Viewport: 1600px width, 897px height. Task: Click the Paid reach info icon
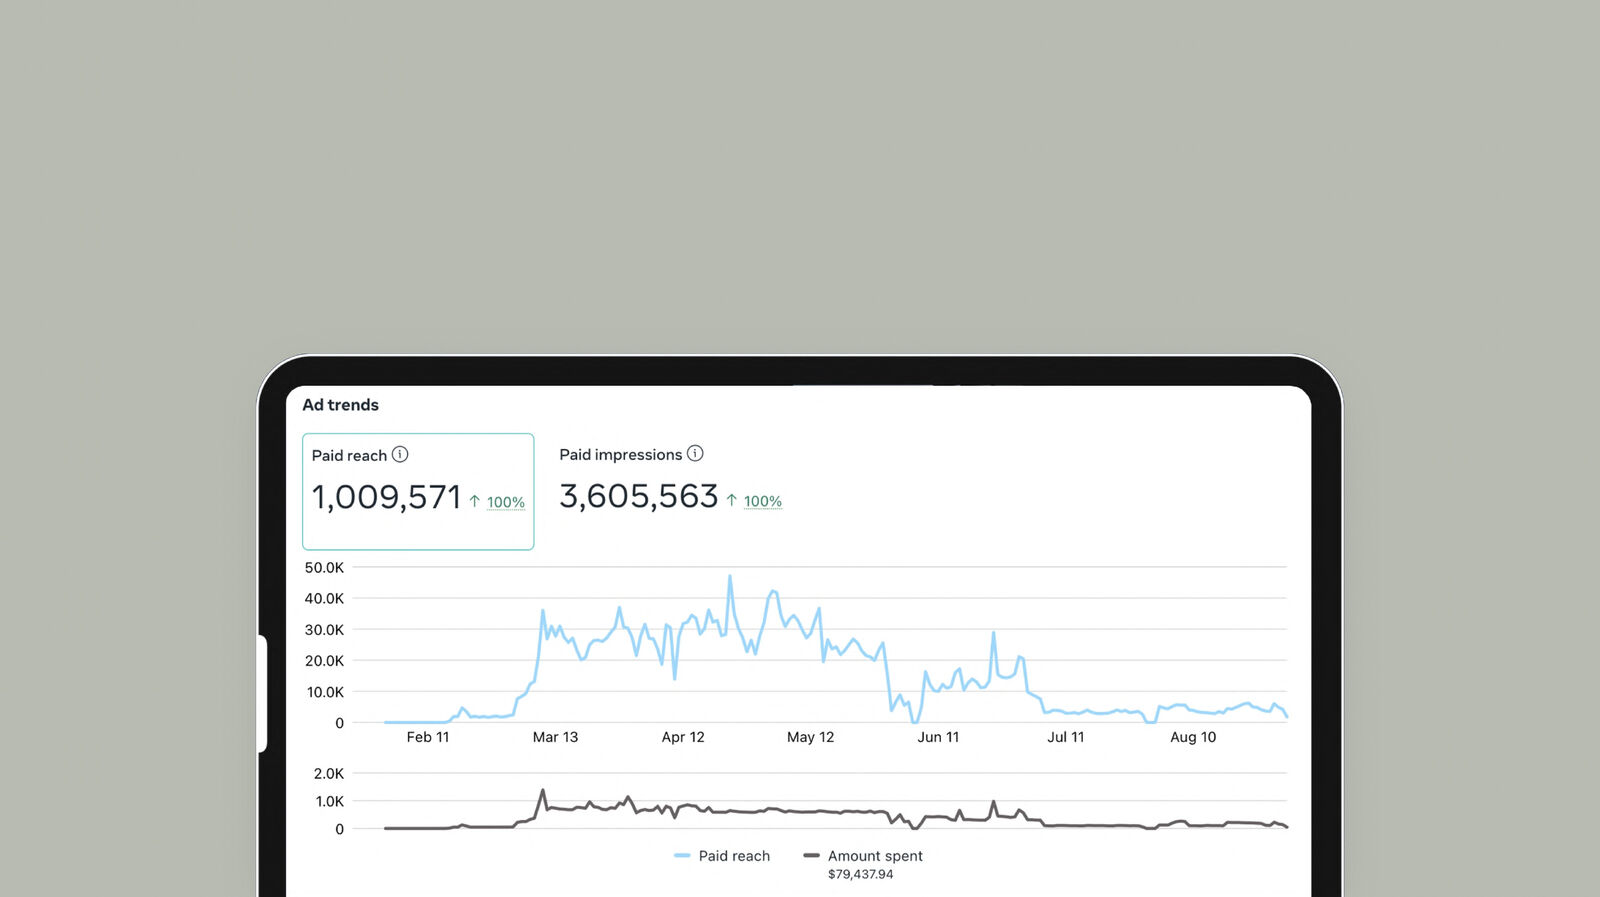(x=400, y=454)
